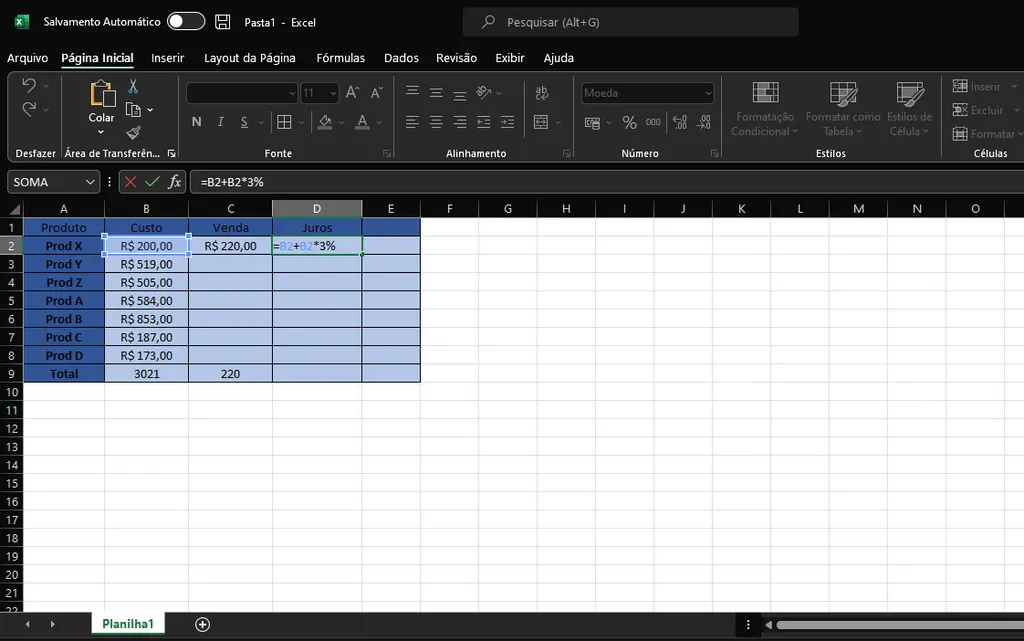Viewport: 1024px width, 641px height.
Task: Apply the percentage number format
Action: [x=629, y=122]
